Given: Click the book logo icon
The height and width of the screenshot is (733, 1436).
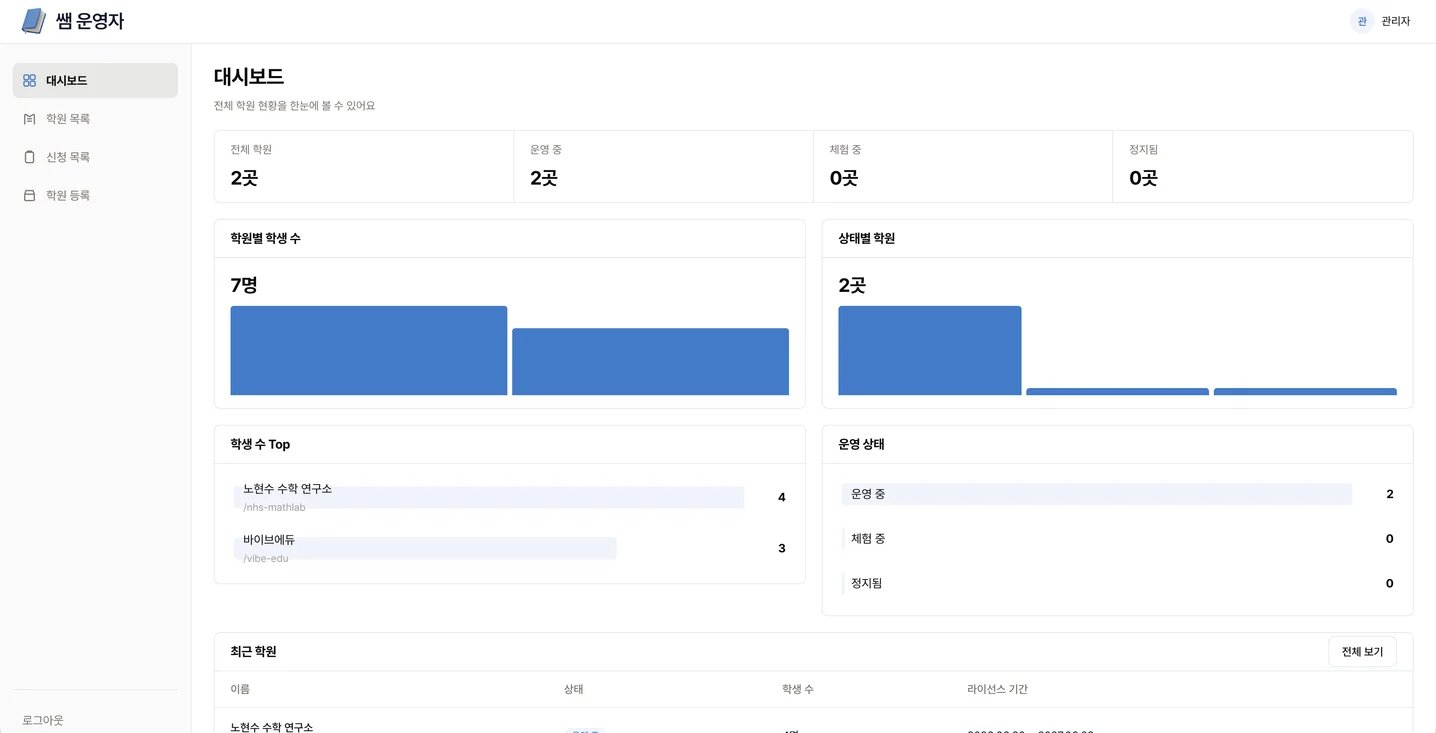Looking at the screenshot, I should (x=34, y=21).
